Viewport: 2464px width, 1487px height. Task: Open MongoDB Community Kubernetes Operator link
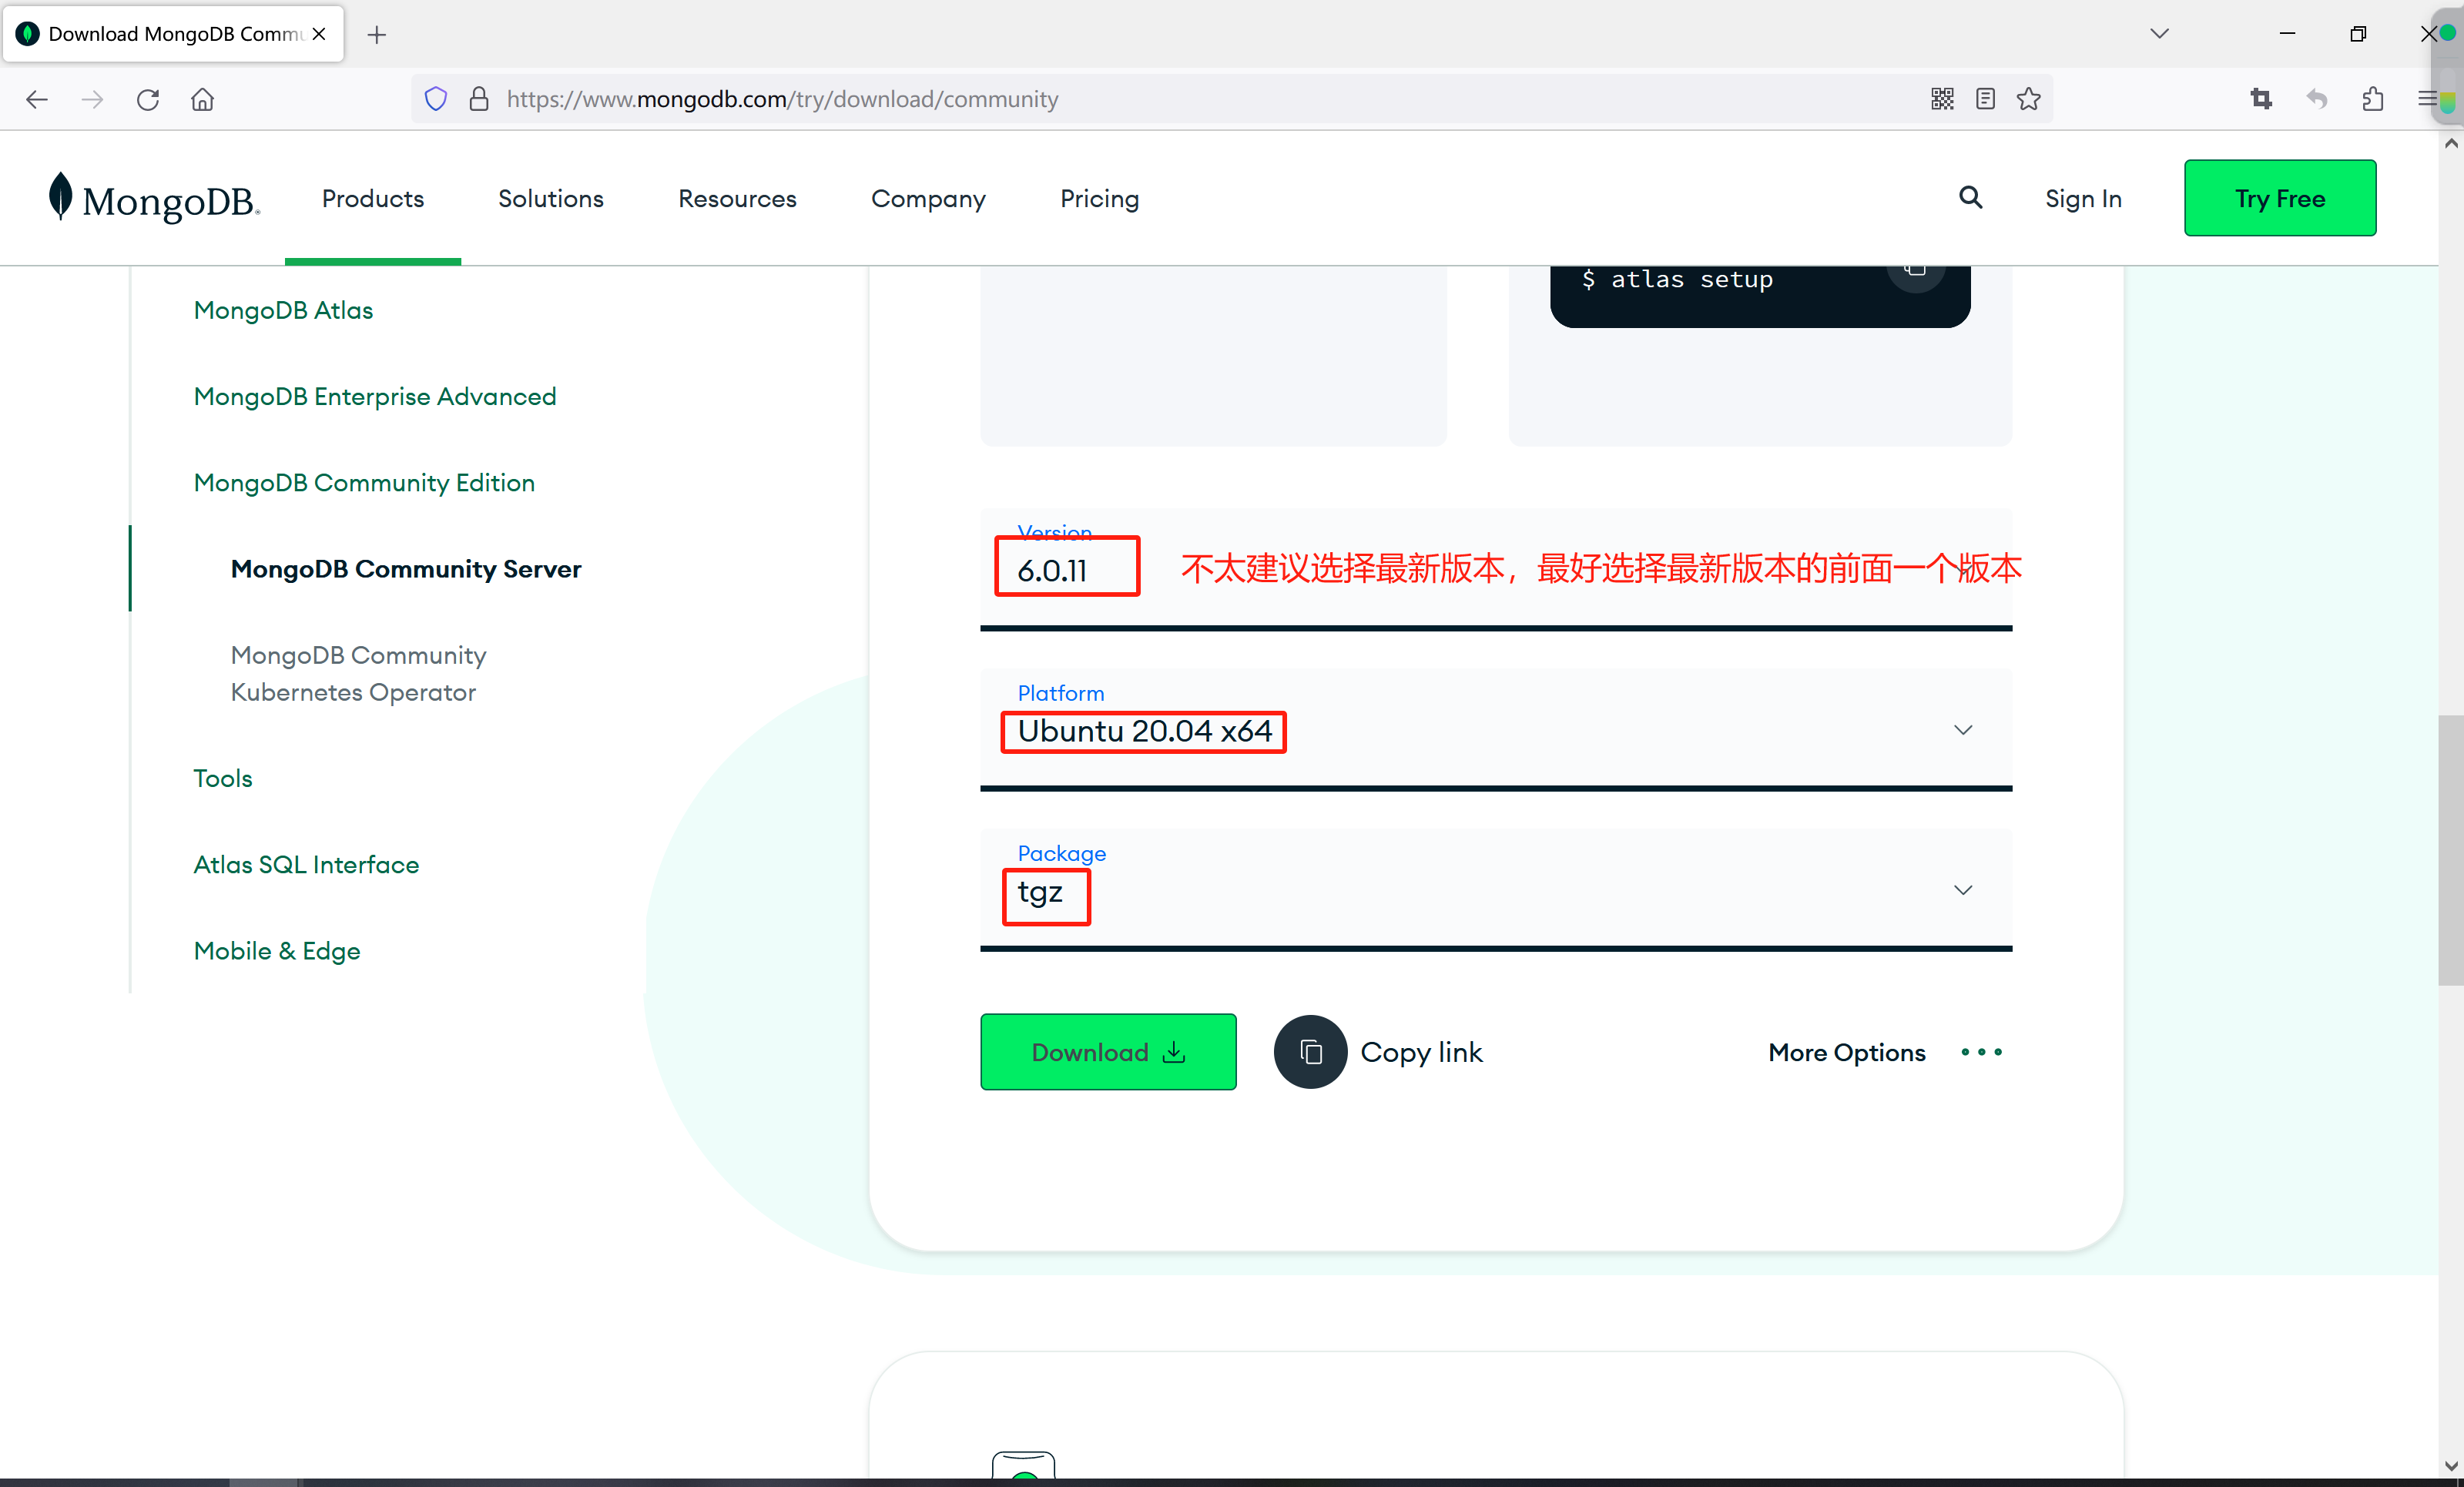tap(358, 674)
